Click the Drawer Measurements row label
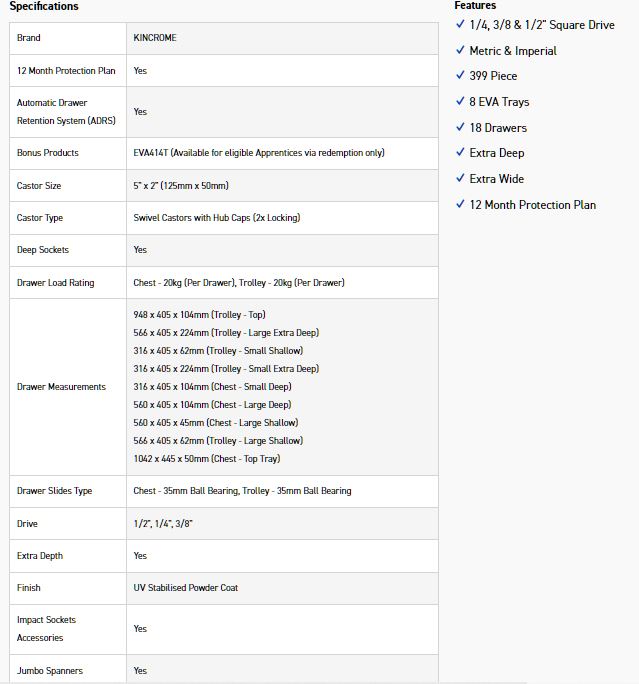 61,387
